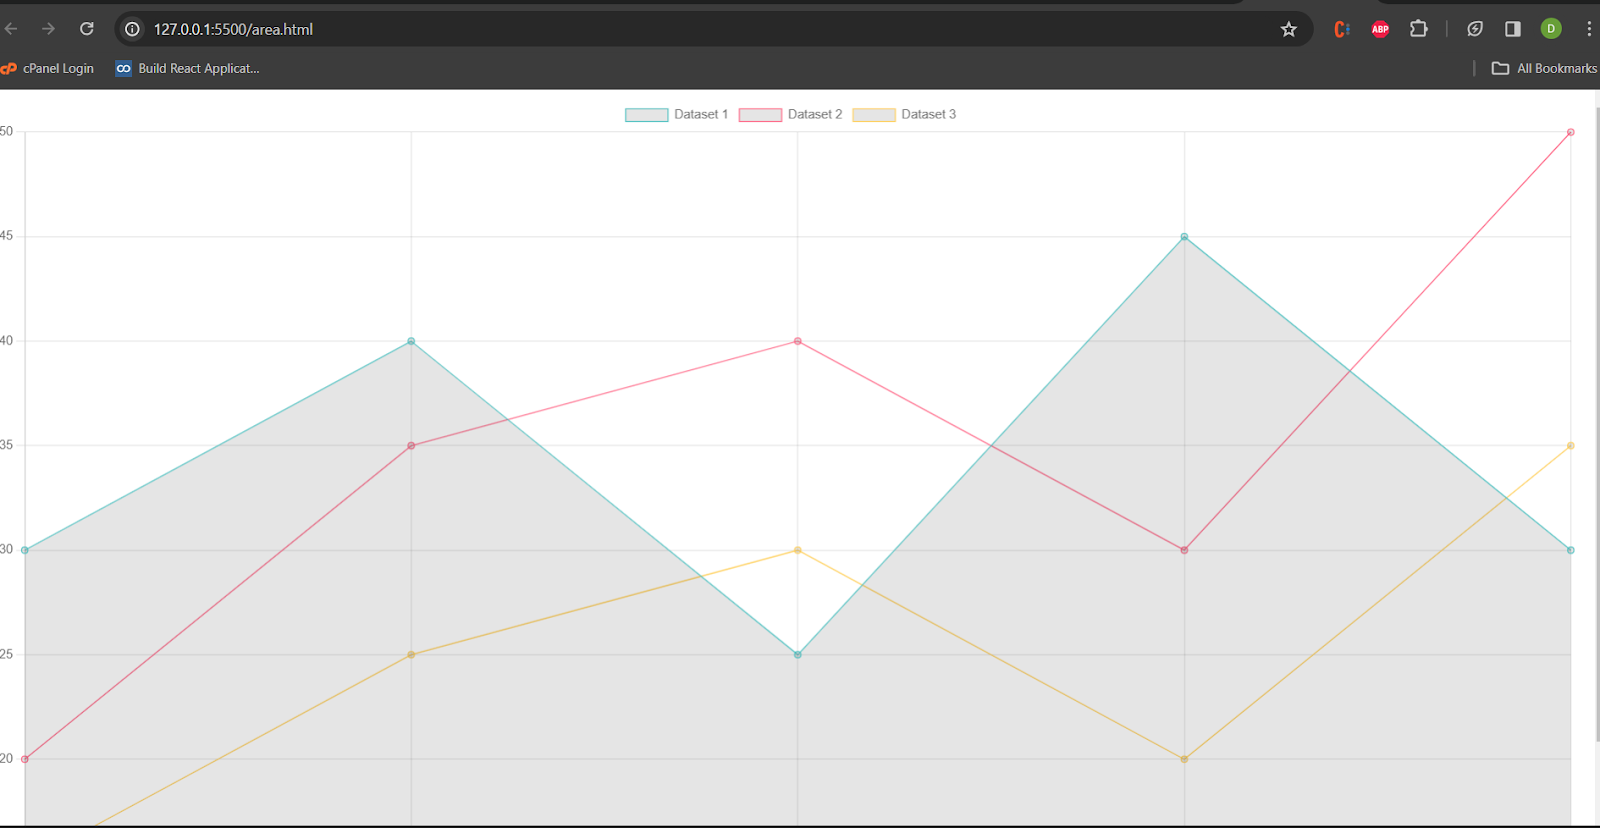Bookmark this page with the star icon

pos(1288,29)
